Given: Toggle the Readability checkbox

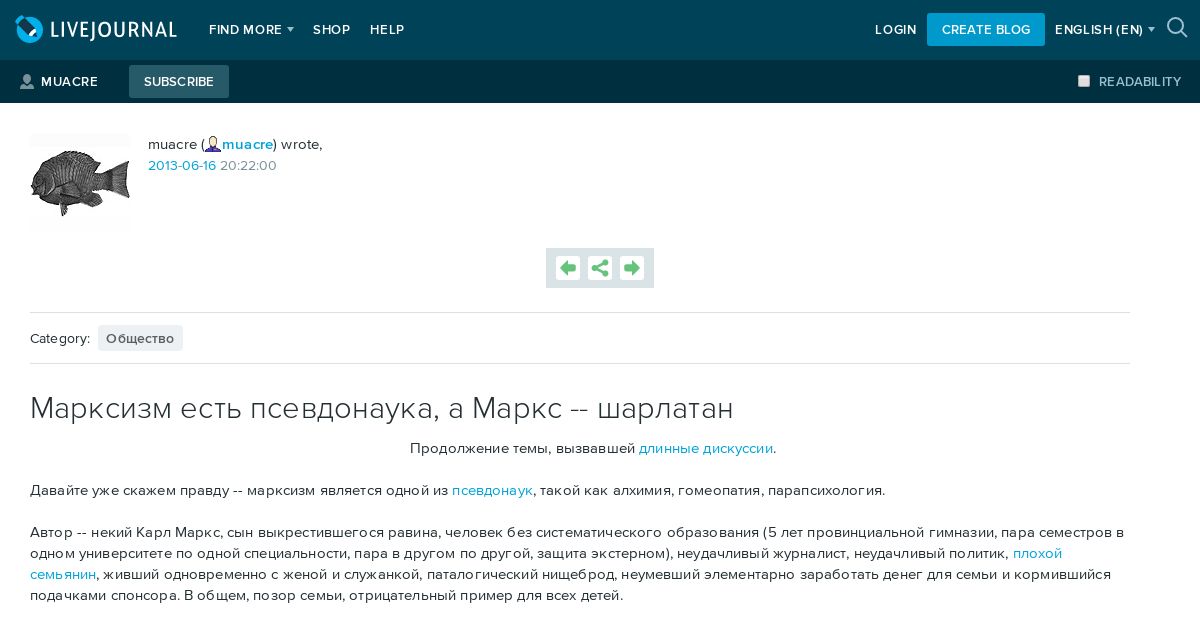Looking at the screenshot, I should pos(1084,81).
